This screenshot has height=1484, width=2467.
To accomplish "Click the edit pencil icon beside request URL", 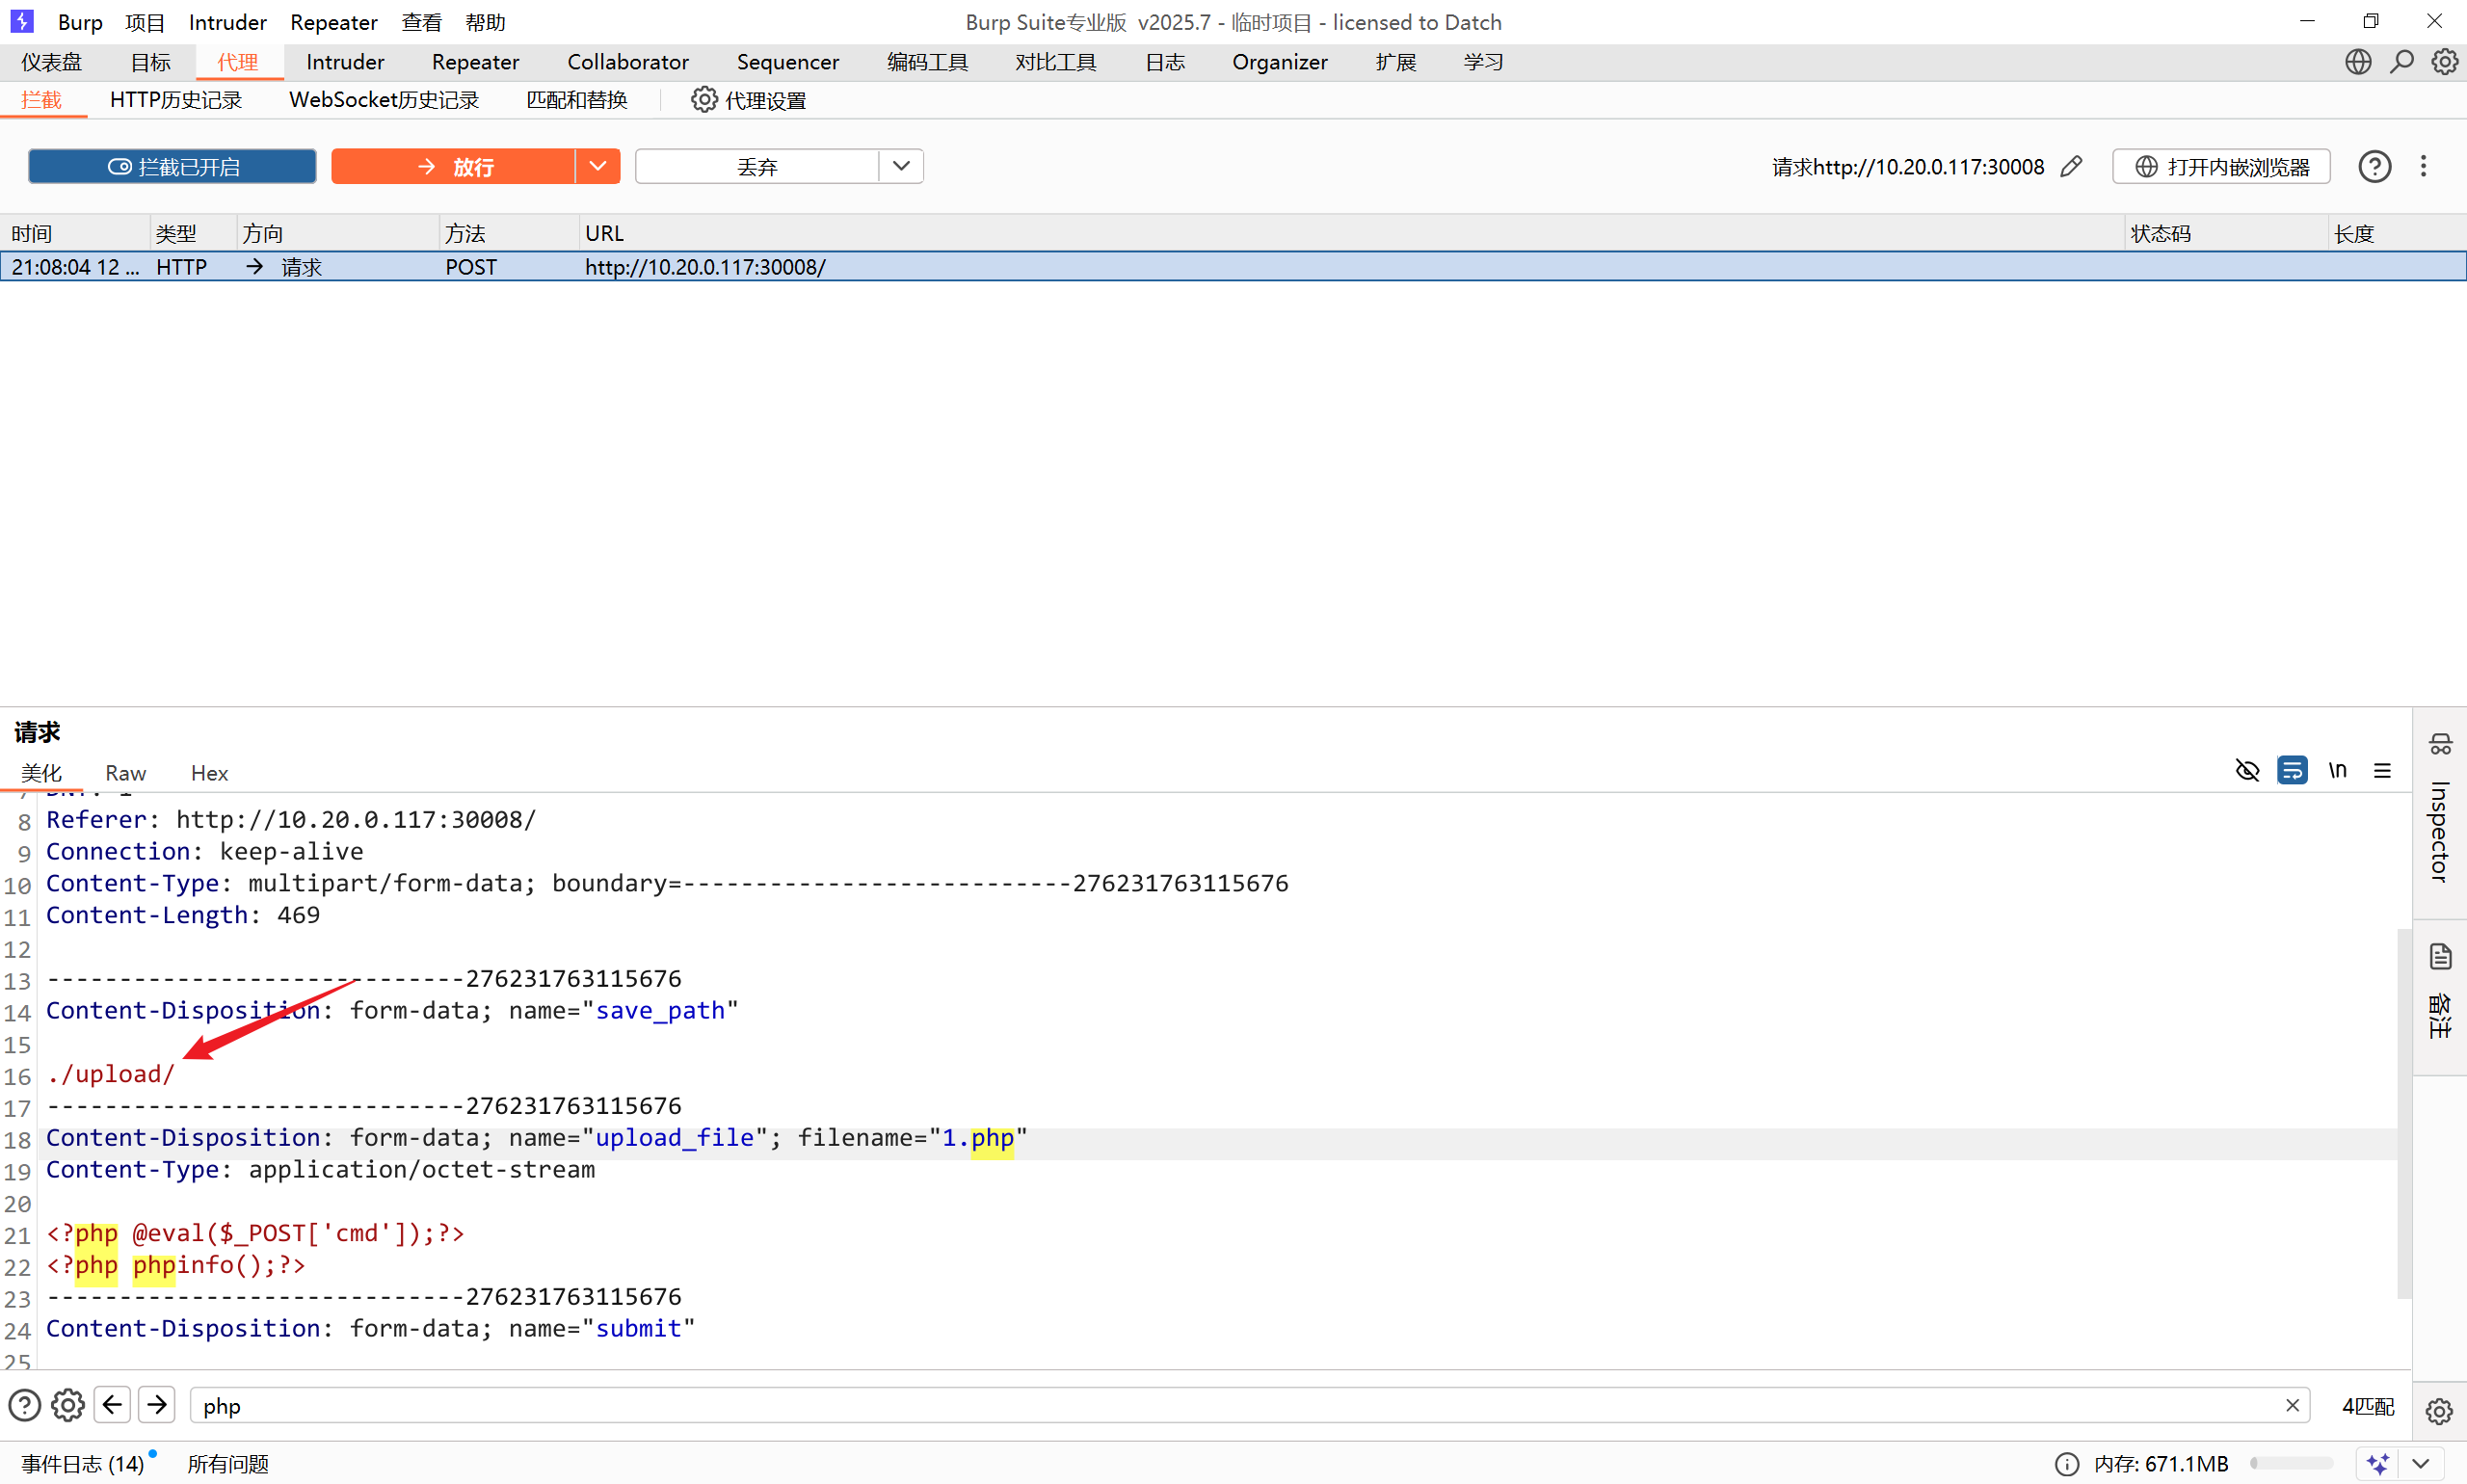I will coord(2071,166).
